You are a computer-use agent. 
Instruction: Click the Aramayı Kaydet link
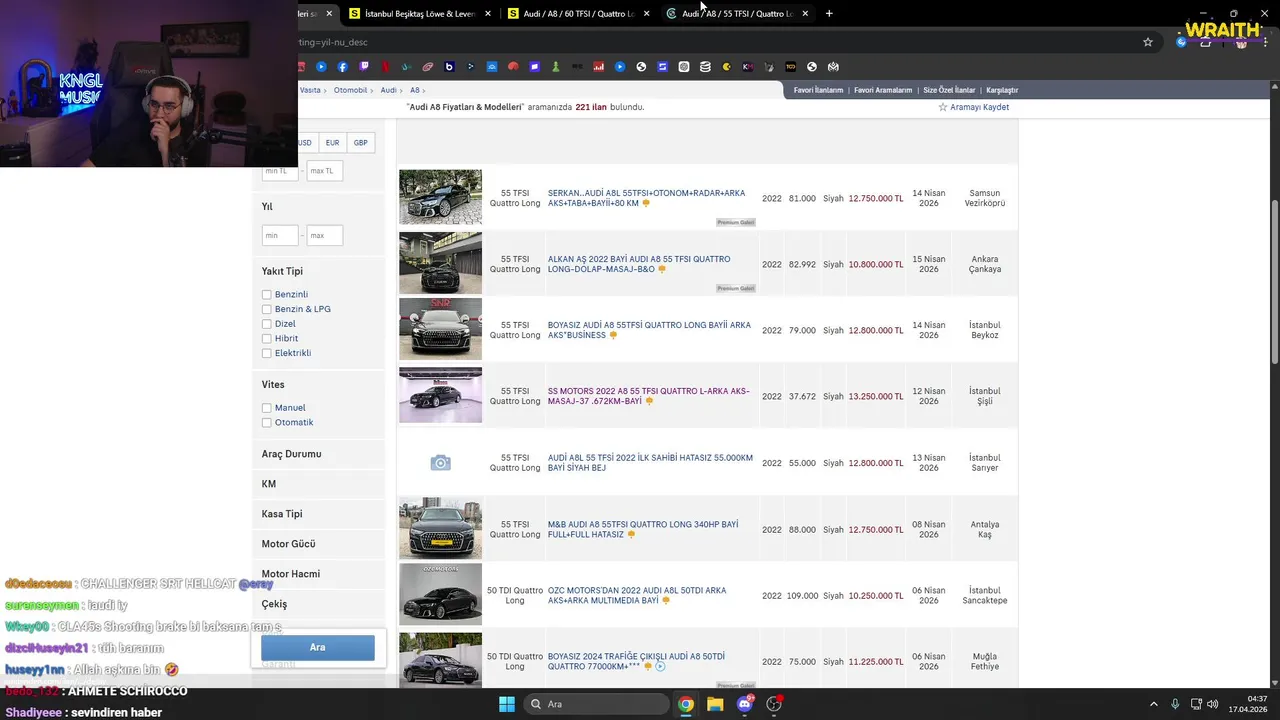pyautogui.click(x=979, y=107)
